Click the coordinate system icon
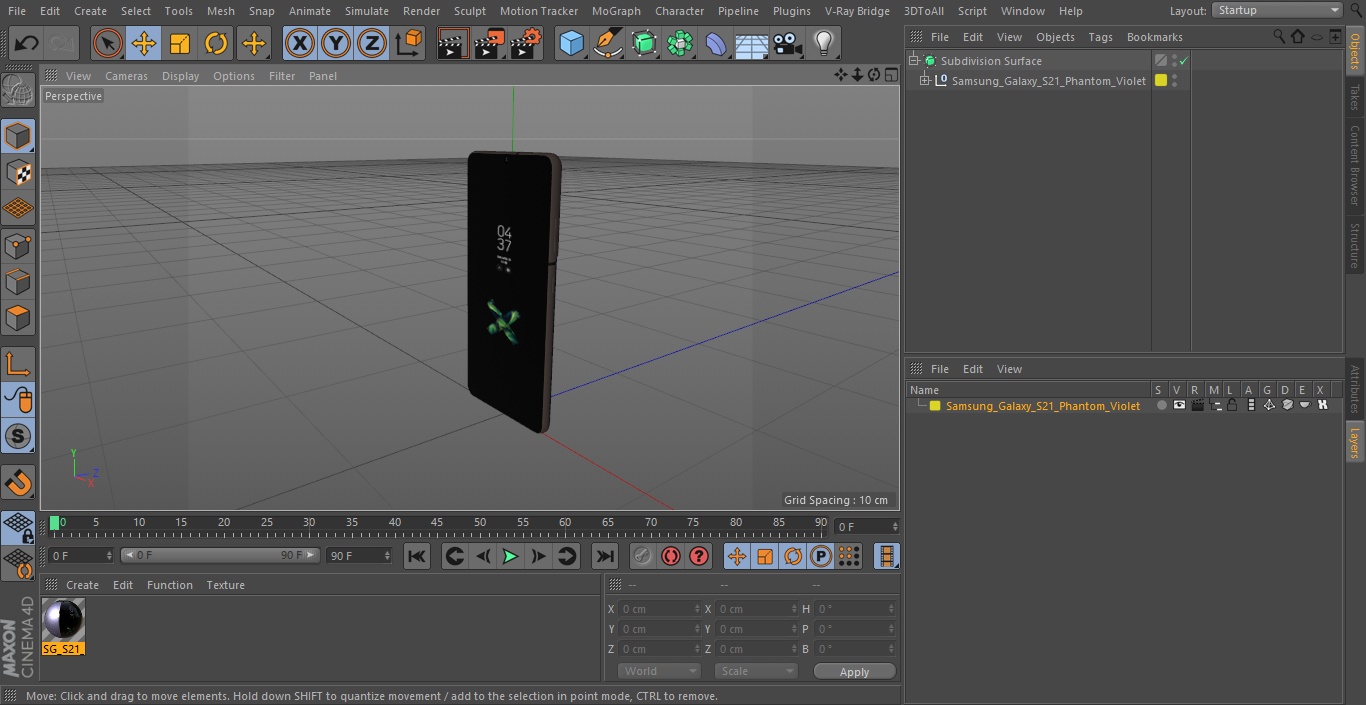Viewport: 1366px width, 705px height. coord(409,43)
